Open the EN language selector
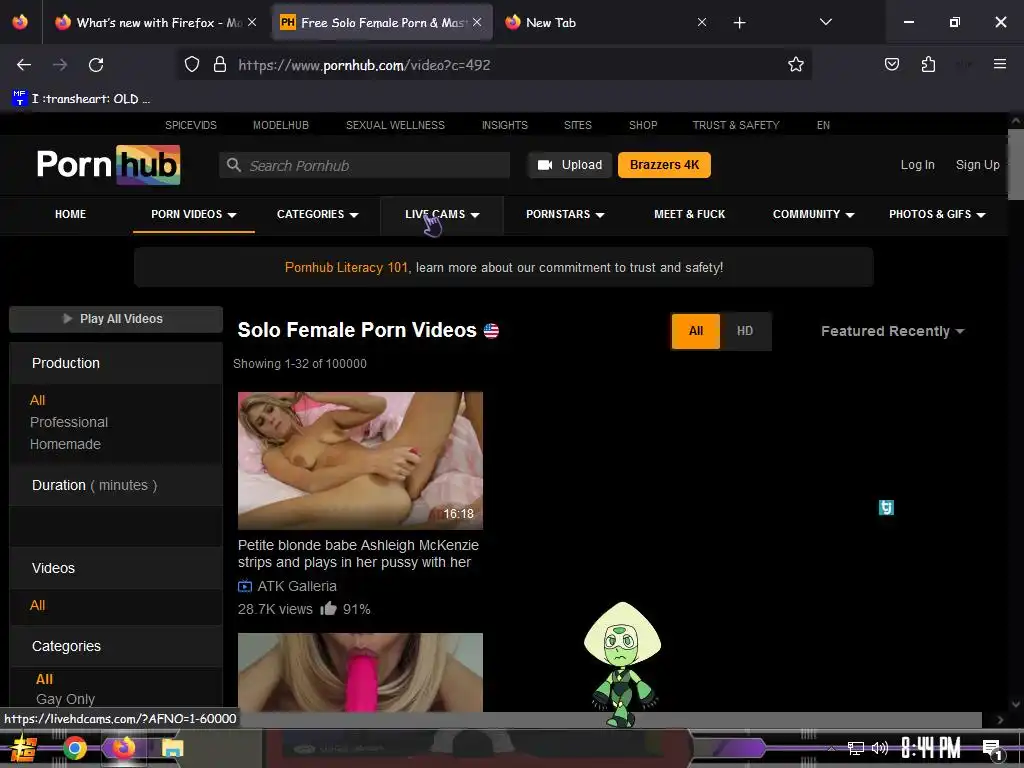The height and width of the screenshot is (768, 1024). point(823,125)
